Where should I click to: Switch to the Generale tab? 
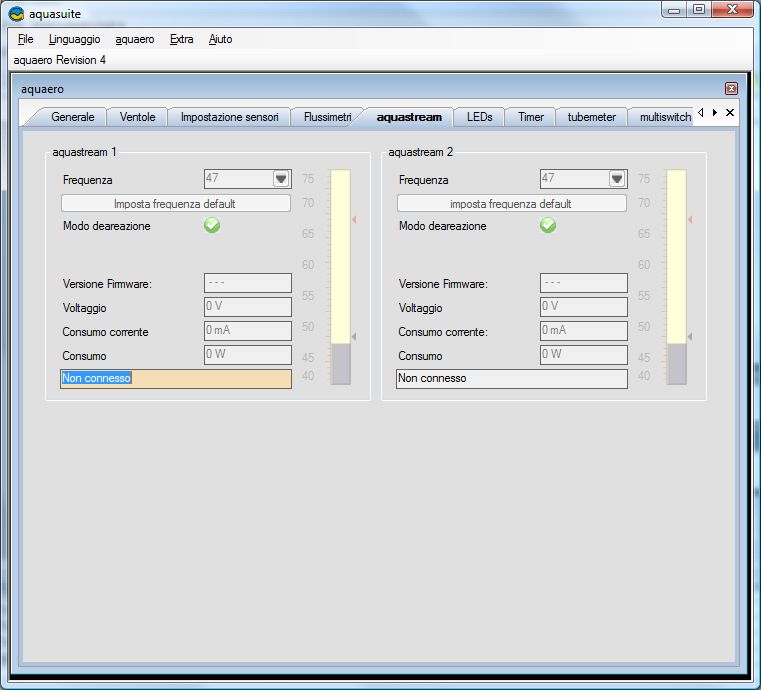click(72, 117)
